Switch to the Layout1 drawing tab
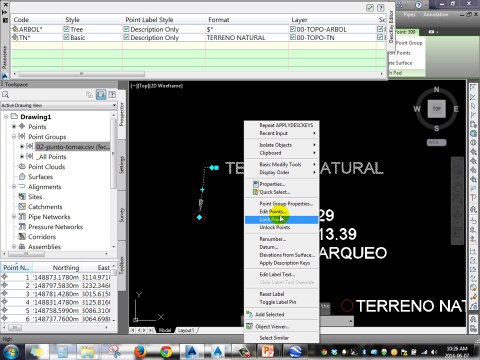 pos(186,330)
